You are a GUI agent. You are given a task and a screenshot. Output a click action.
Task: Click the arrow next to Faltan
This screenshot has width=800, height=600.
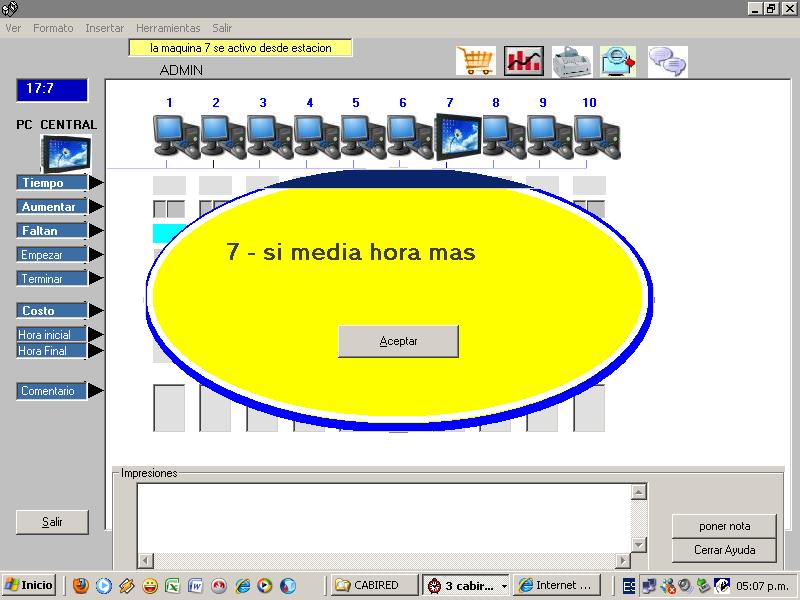tap(96, 231)
